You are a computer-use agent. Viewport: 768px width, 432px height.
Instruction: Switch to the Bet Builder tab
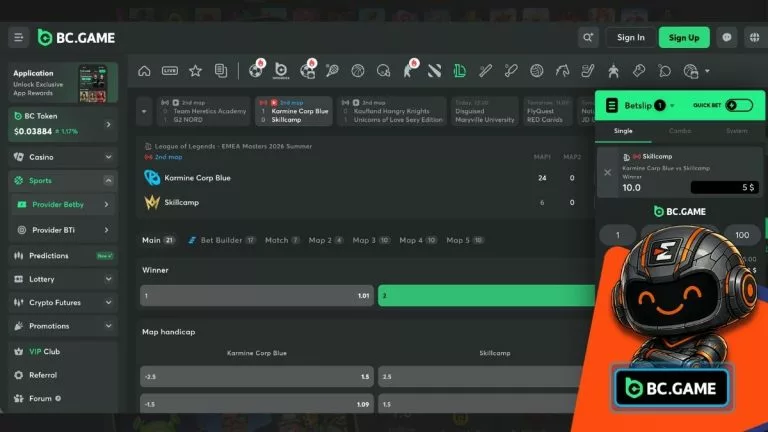tap(221, 240)
